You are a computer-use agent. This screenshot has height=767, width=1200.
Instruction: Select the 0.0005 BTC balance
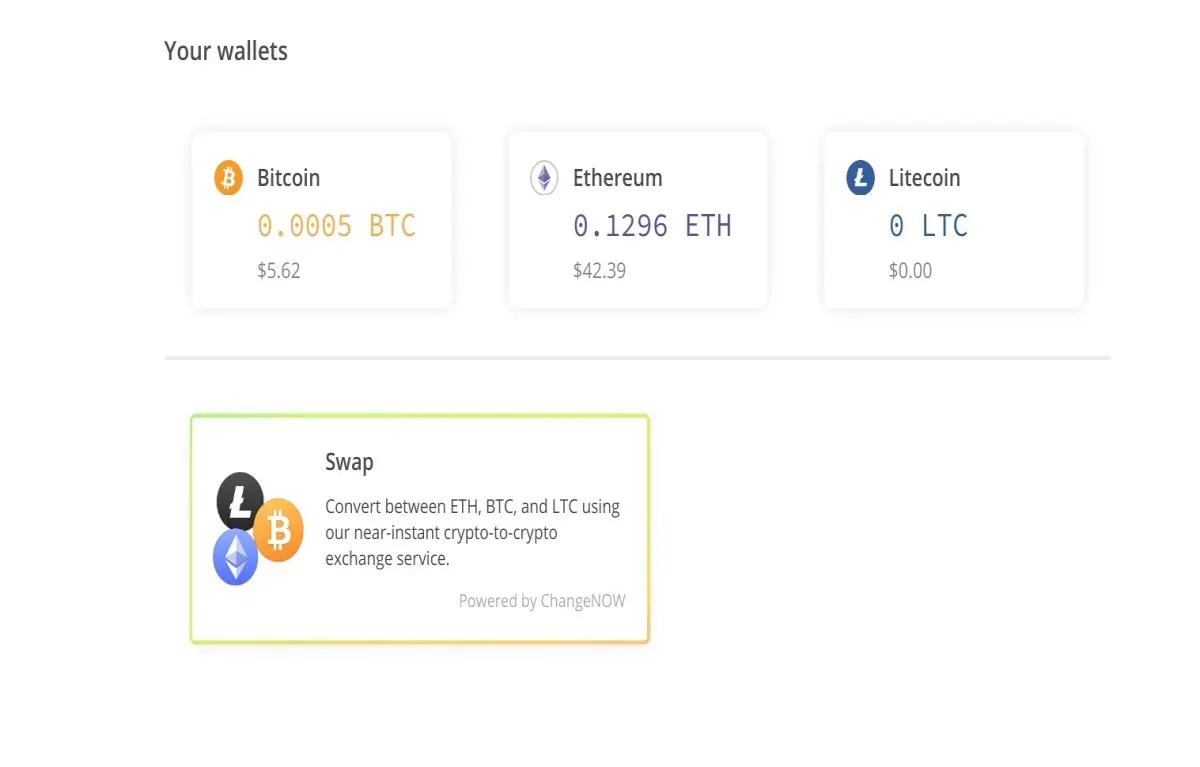(336, 226)
